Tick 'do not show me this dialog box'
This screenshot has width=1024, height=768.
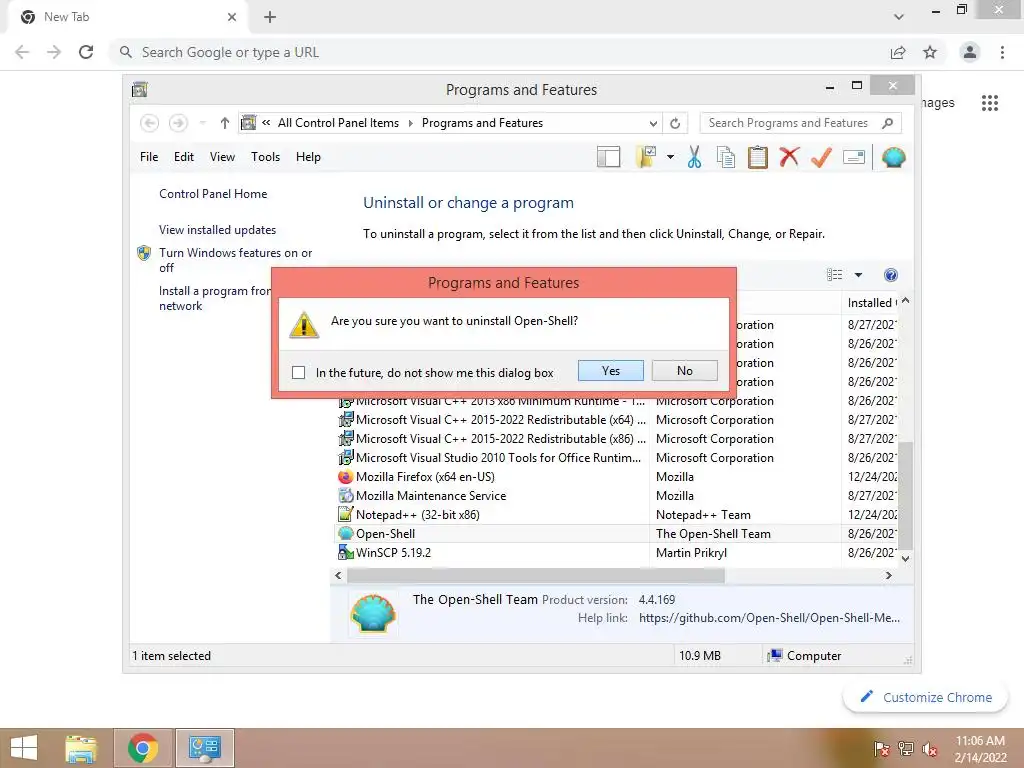(x=298, y=372)
